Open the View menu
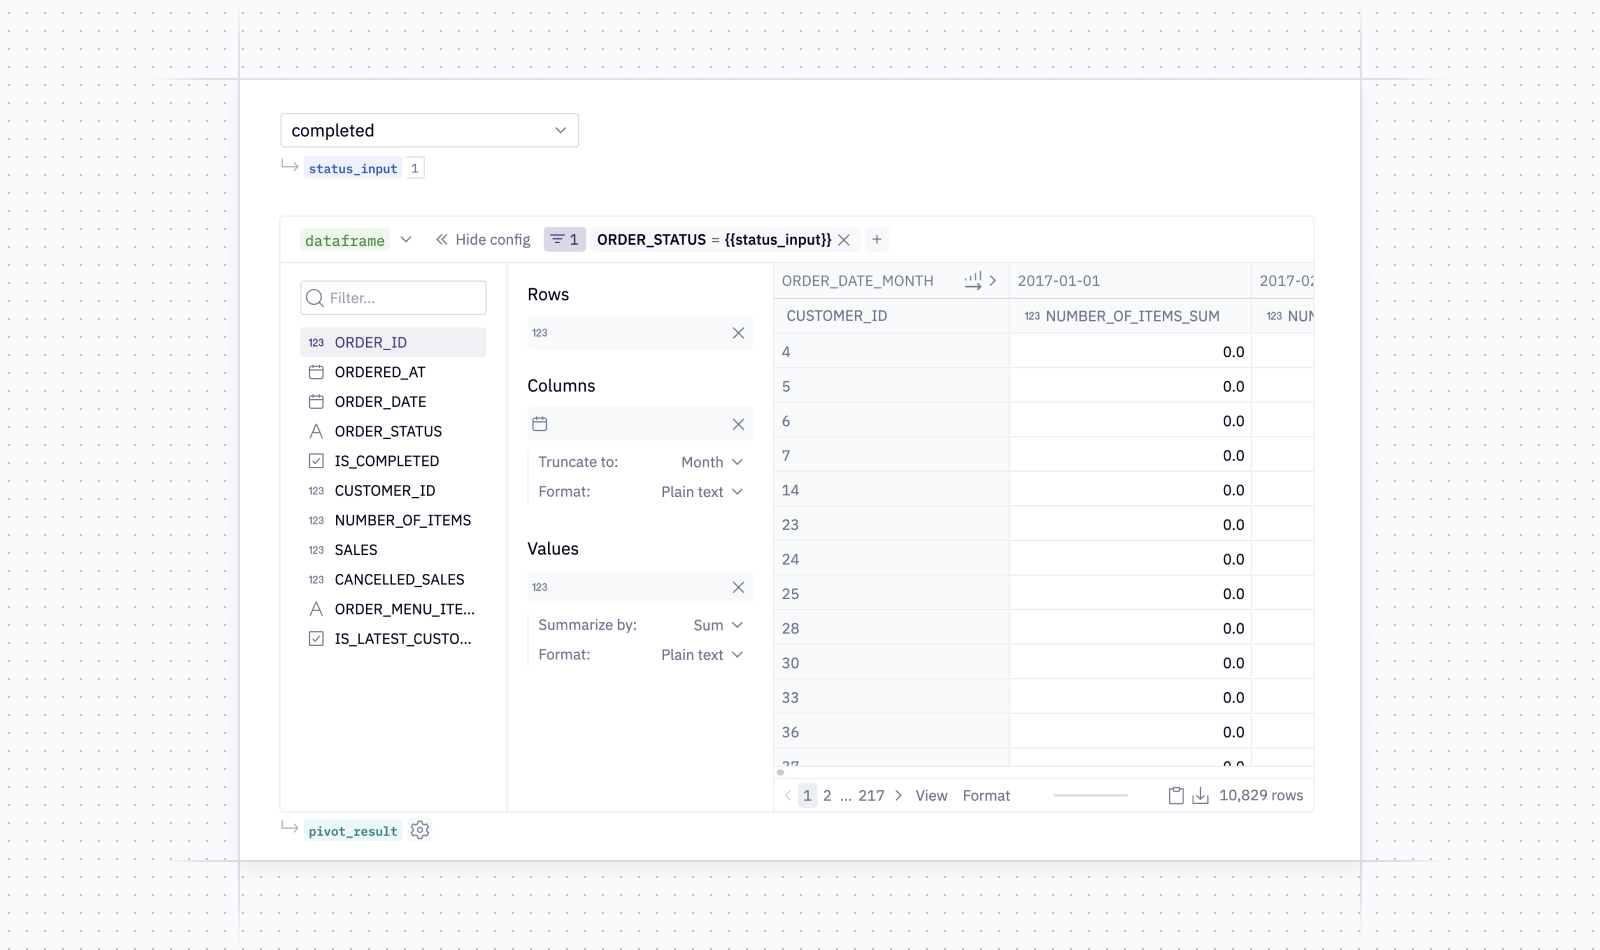The width and height of the screenshot is (1600, 950). pos(931,796)
